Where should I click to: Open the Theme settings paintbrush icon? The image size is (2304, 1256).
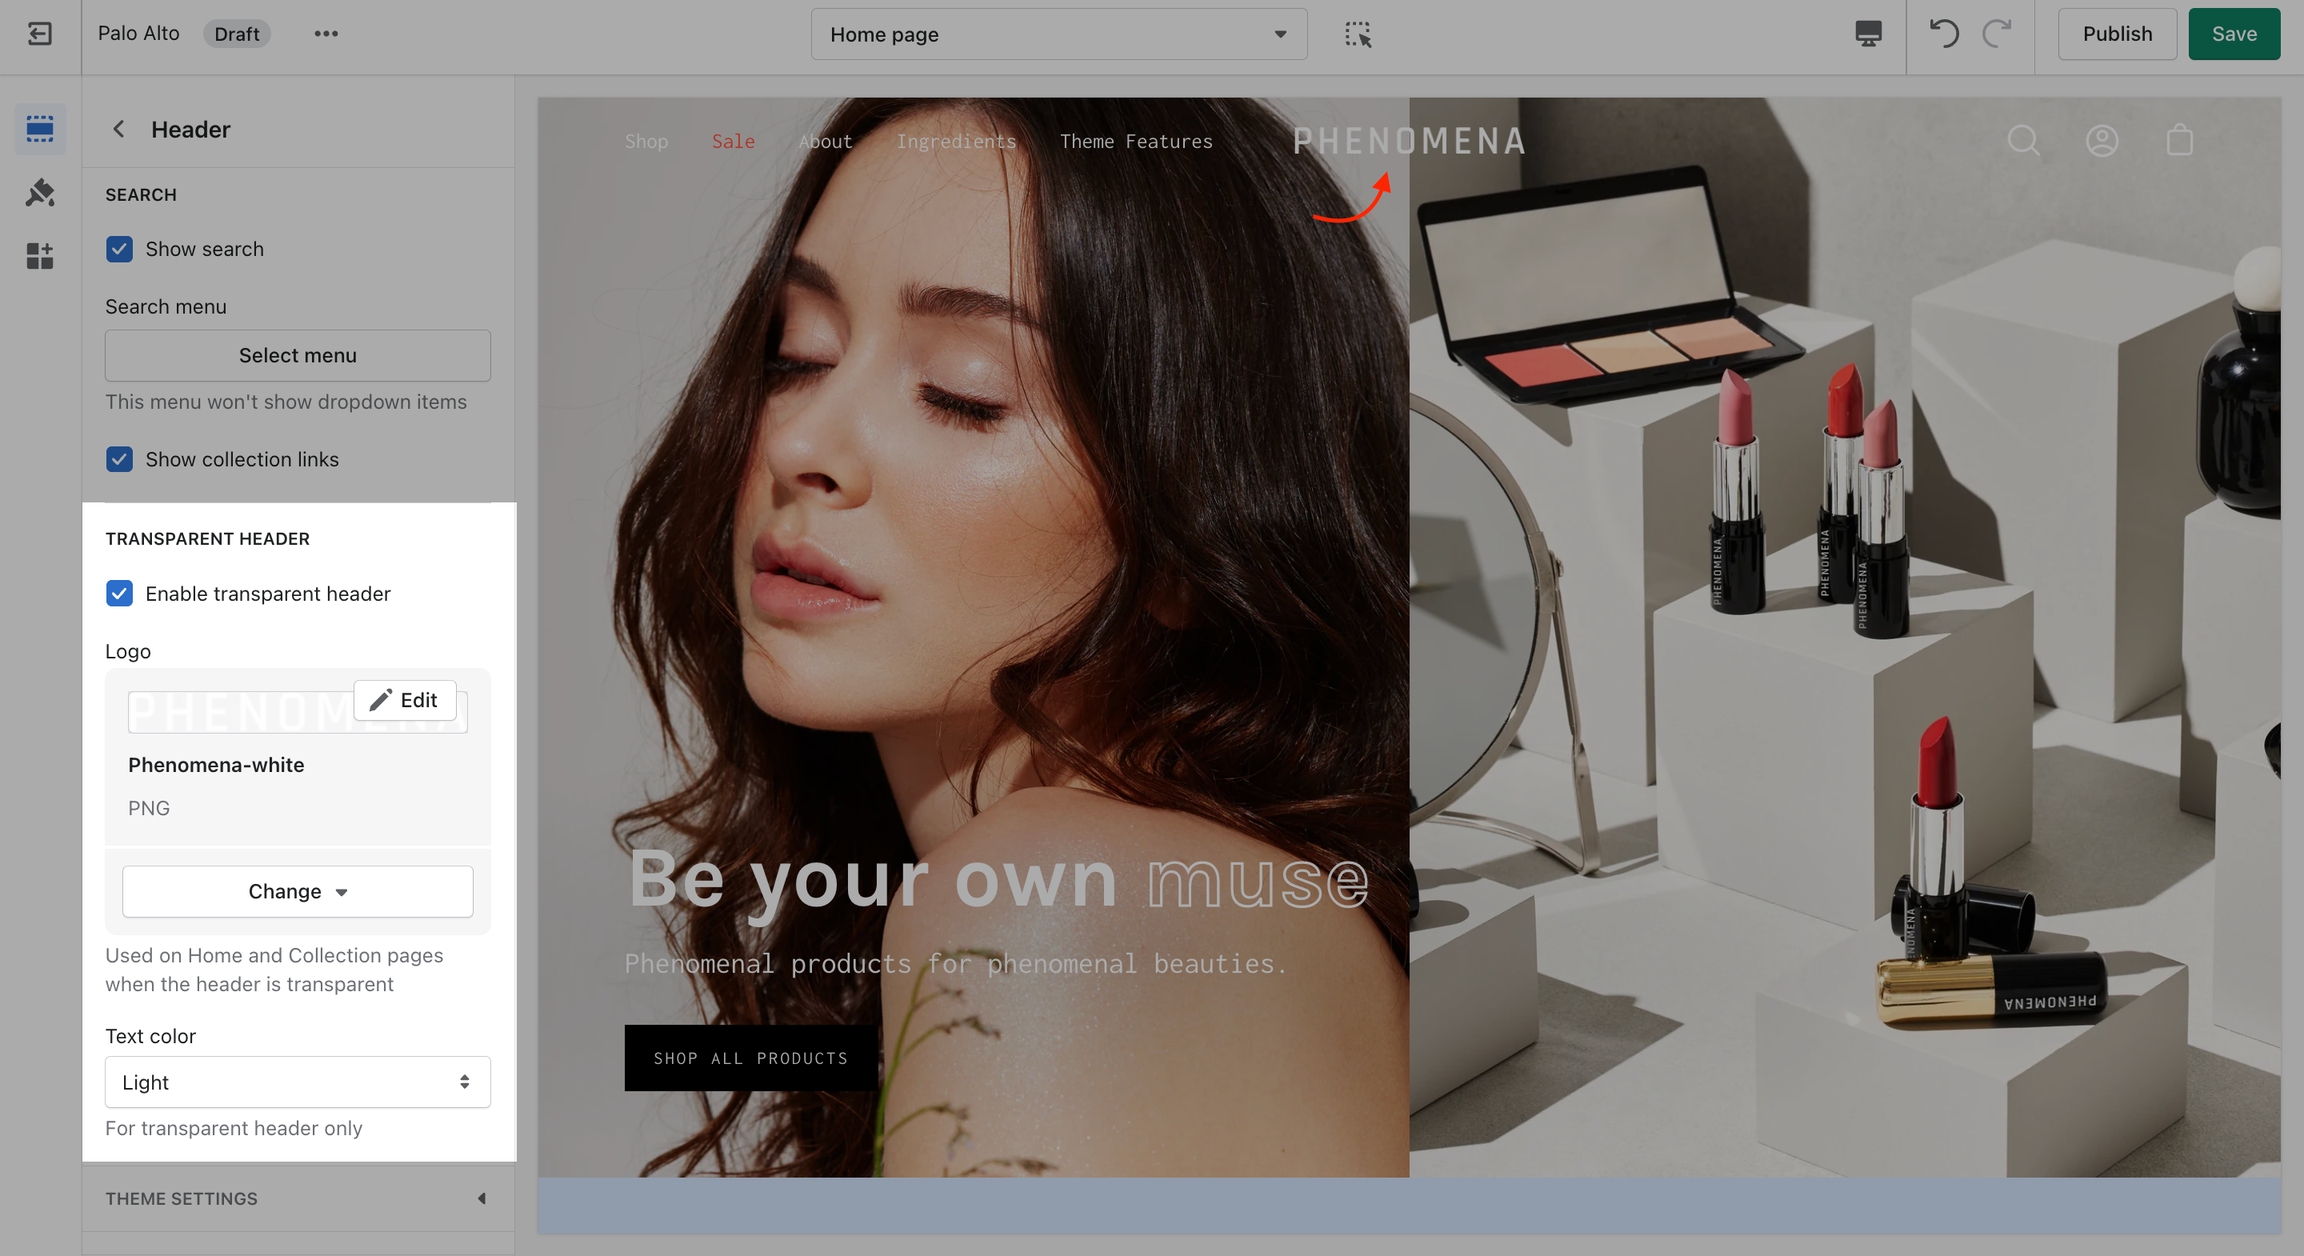coord(40,192)
